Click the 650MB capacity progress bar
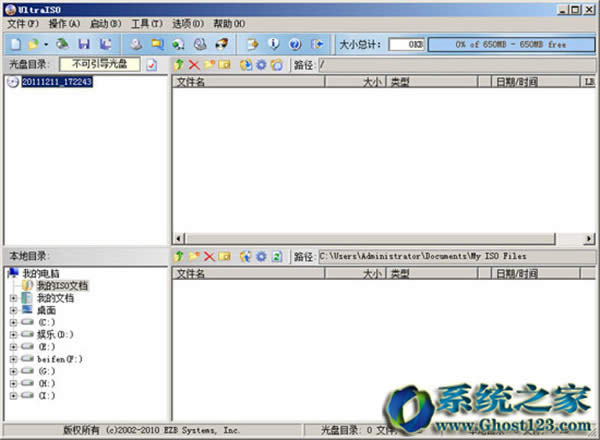Viewport: 600px width, 440px height. click(511, 44)
